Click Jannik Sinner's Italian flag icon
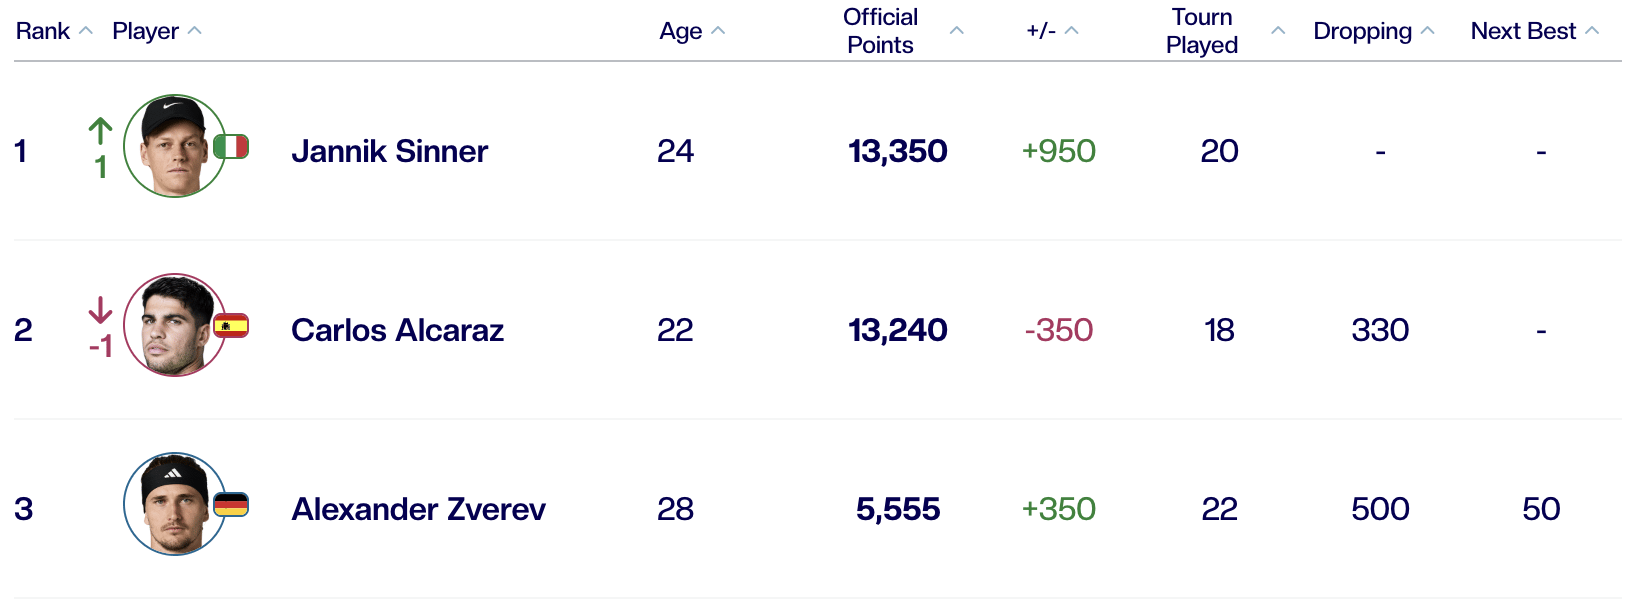The height and width of the screenshot is (606, 1634). (x=231, y=147)
